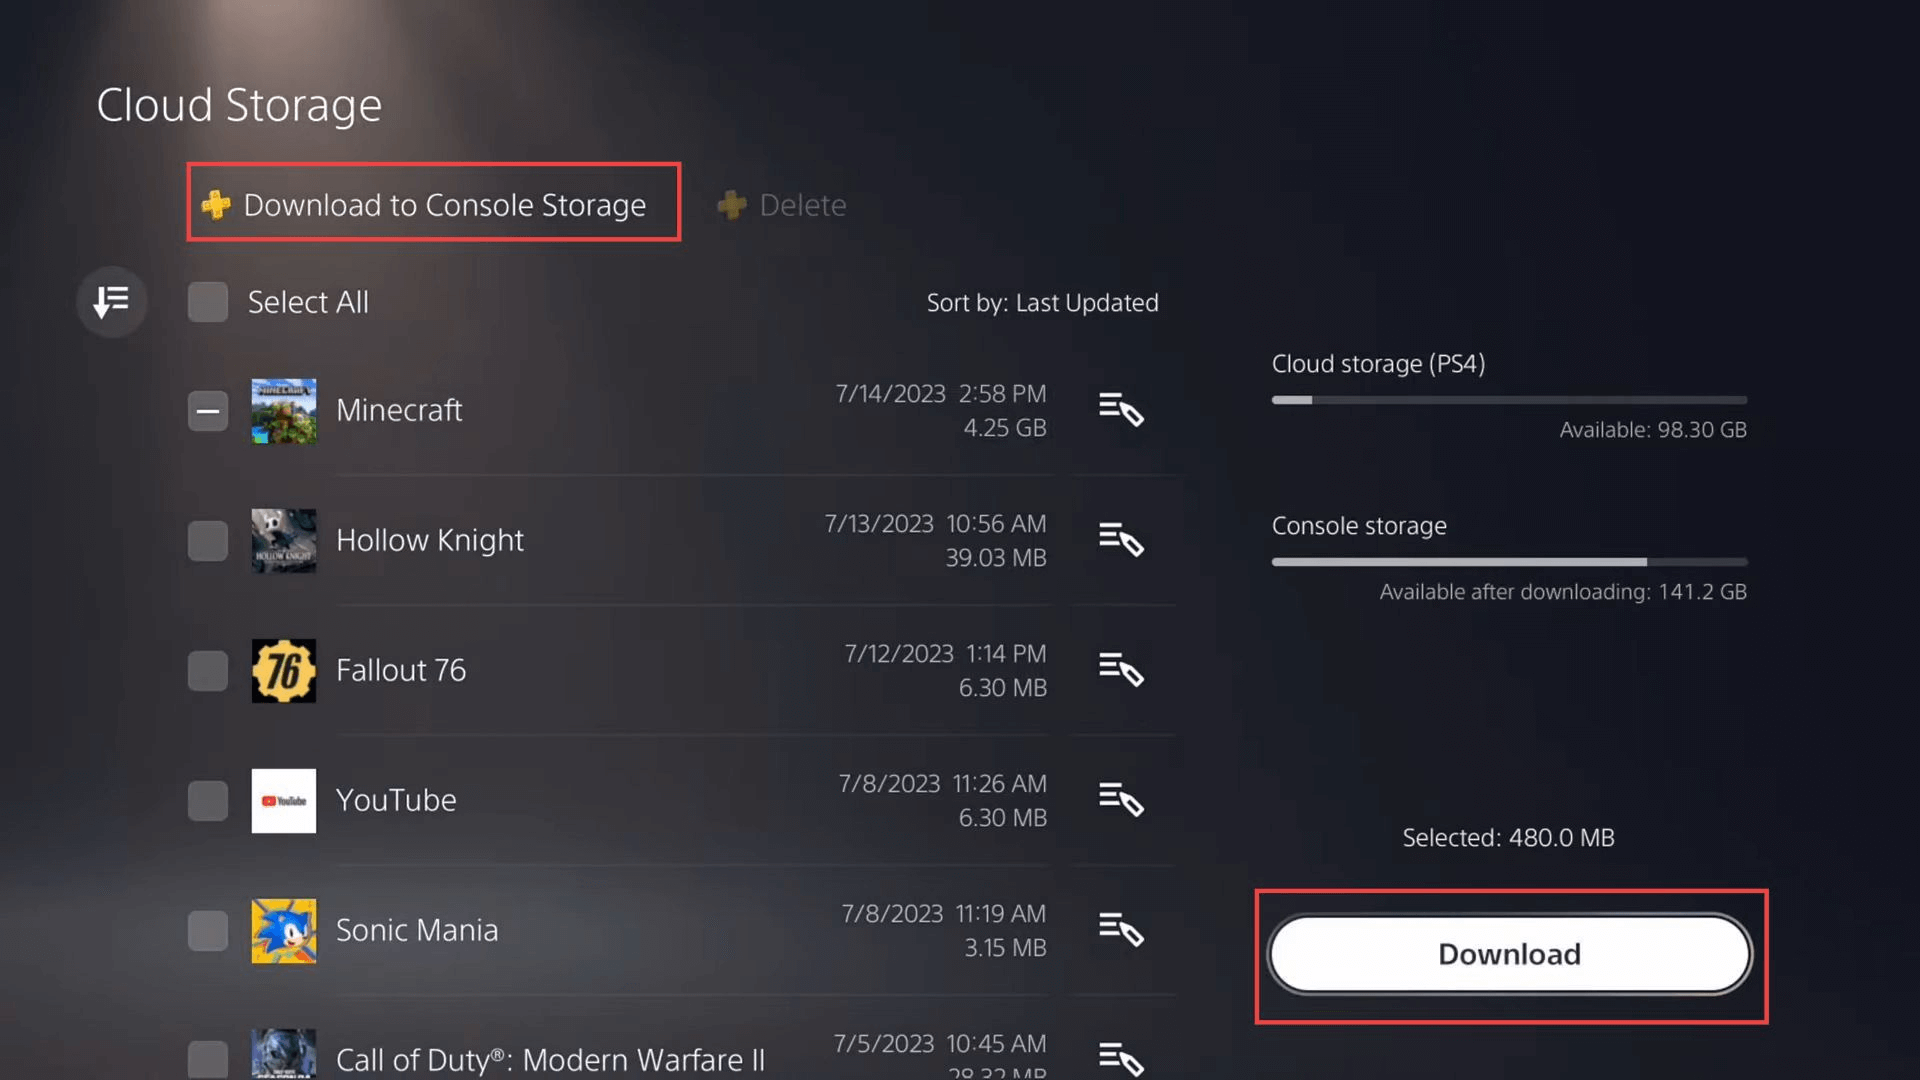The width and height of the screenshot is (1920, 1080).
Task: Click the PlayStation Plus icon beside Delete
Action: pyautogui.click(x=732, y=205)
